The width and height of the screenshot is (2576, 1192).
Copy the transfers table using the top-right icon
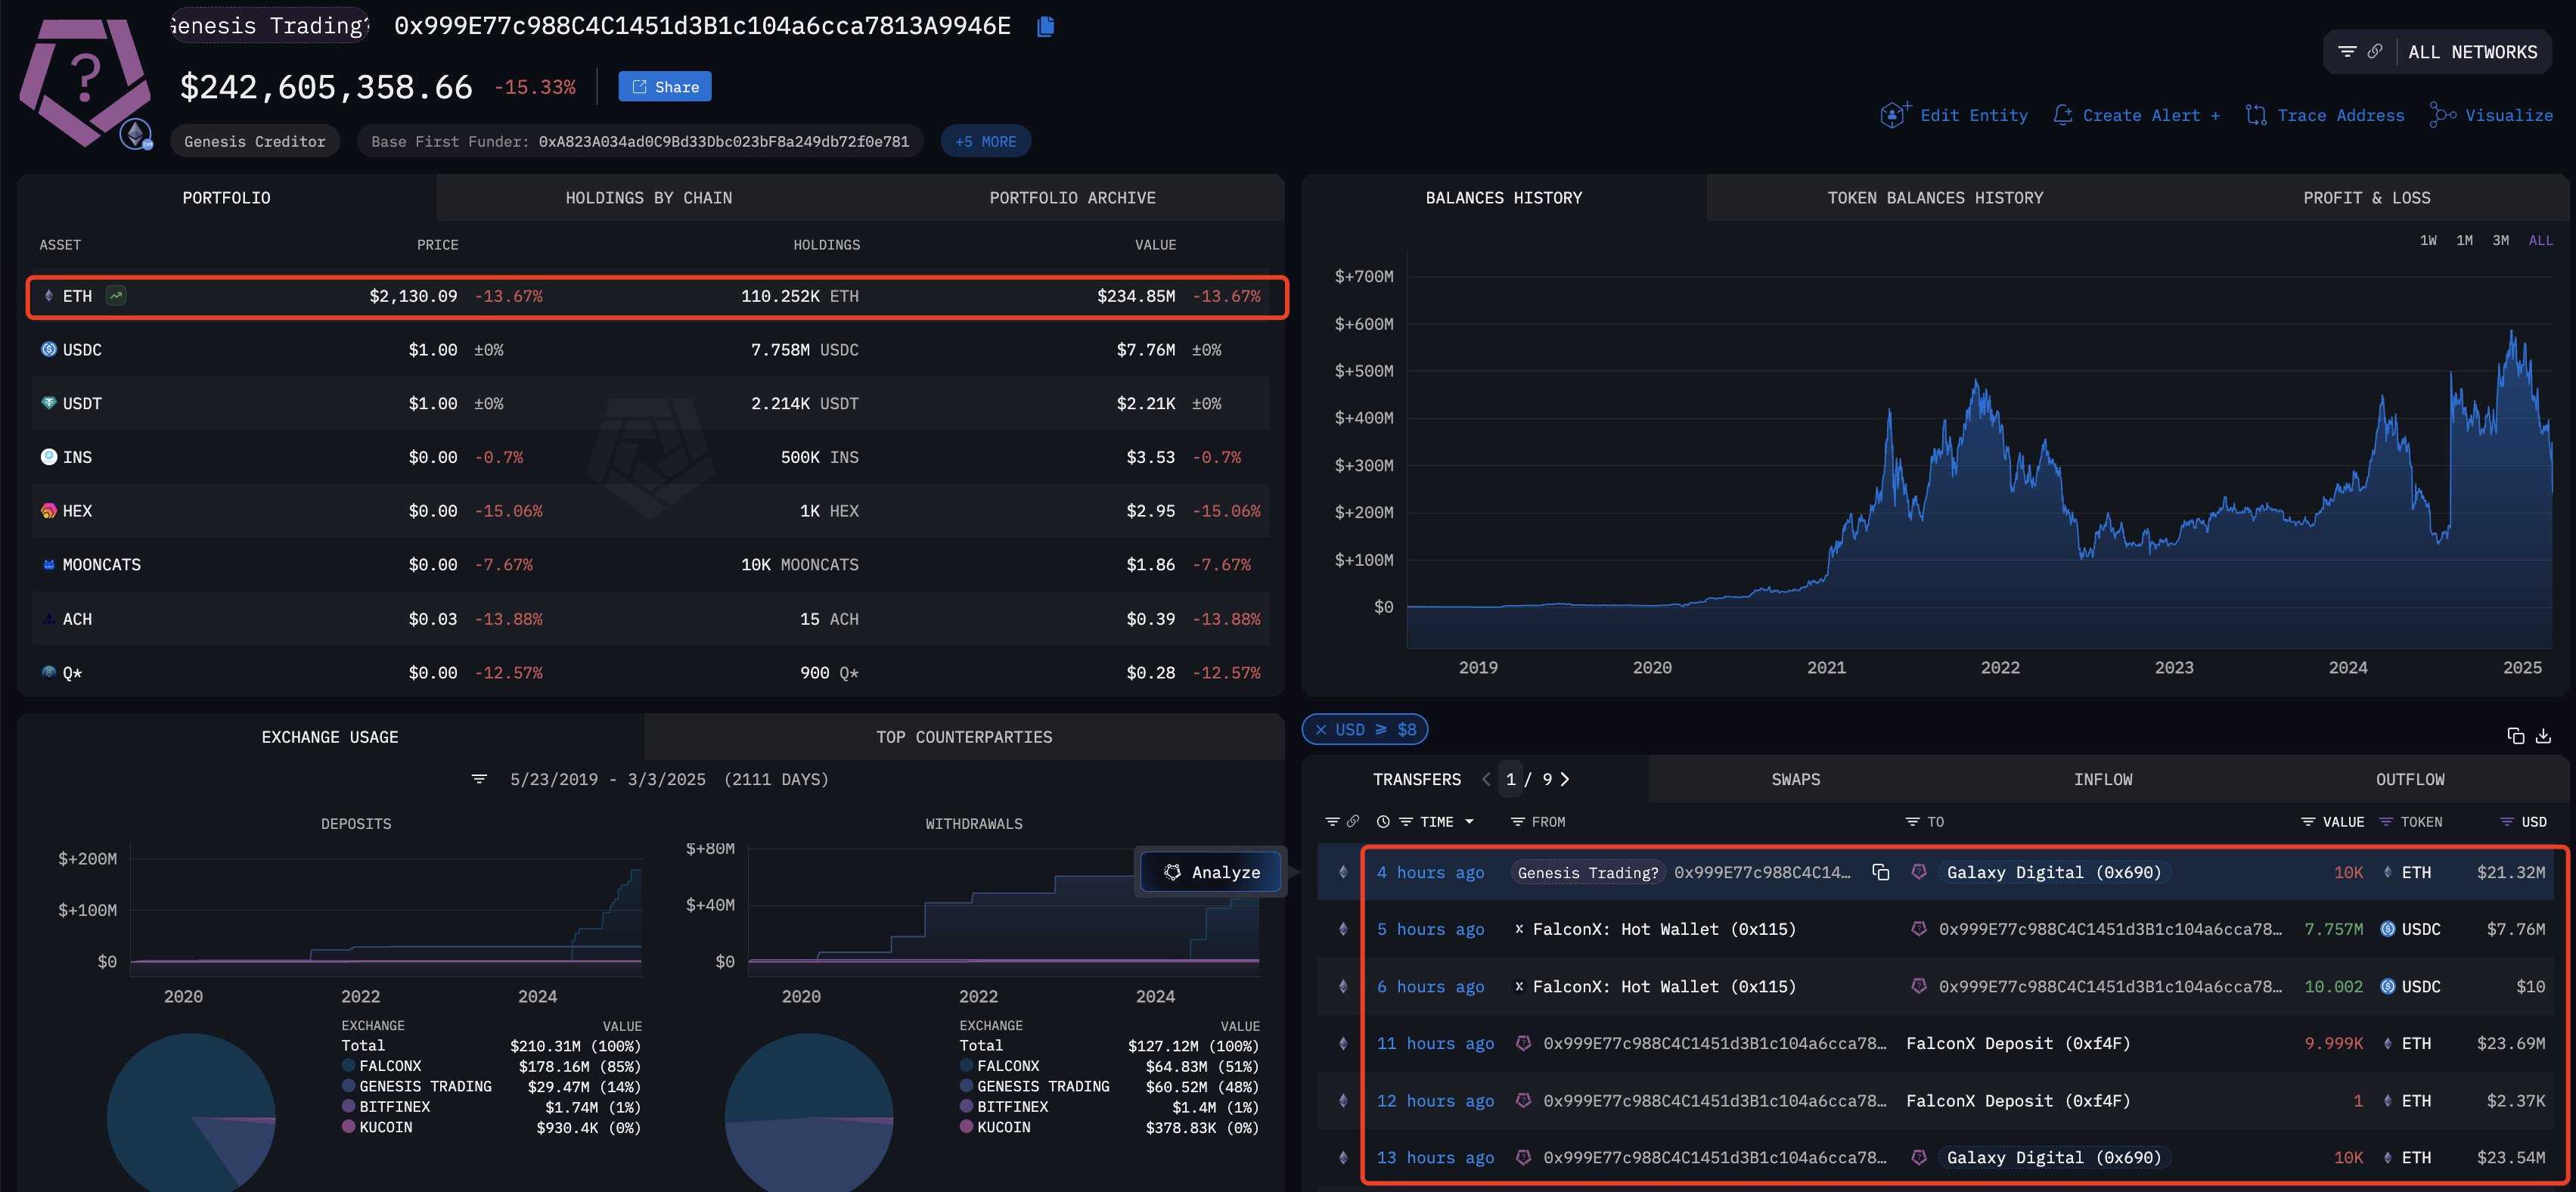click(2516, 736)
